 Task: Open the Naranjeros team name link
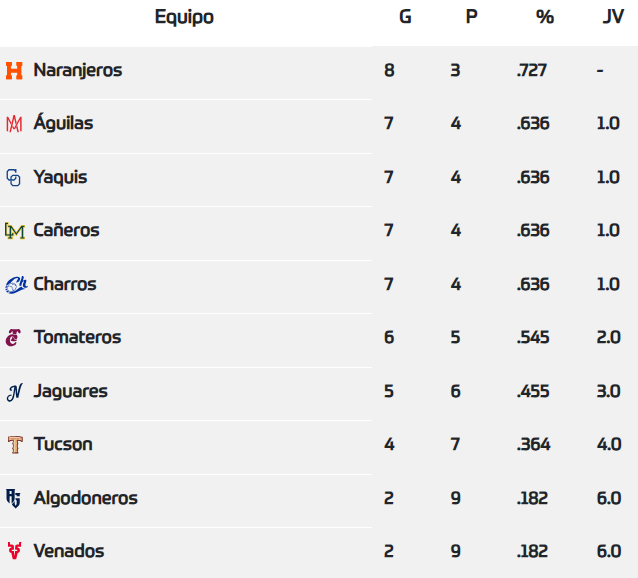(78, 71)
